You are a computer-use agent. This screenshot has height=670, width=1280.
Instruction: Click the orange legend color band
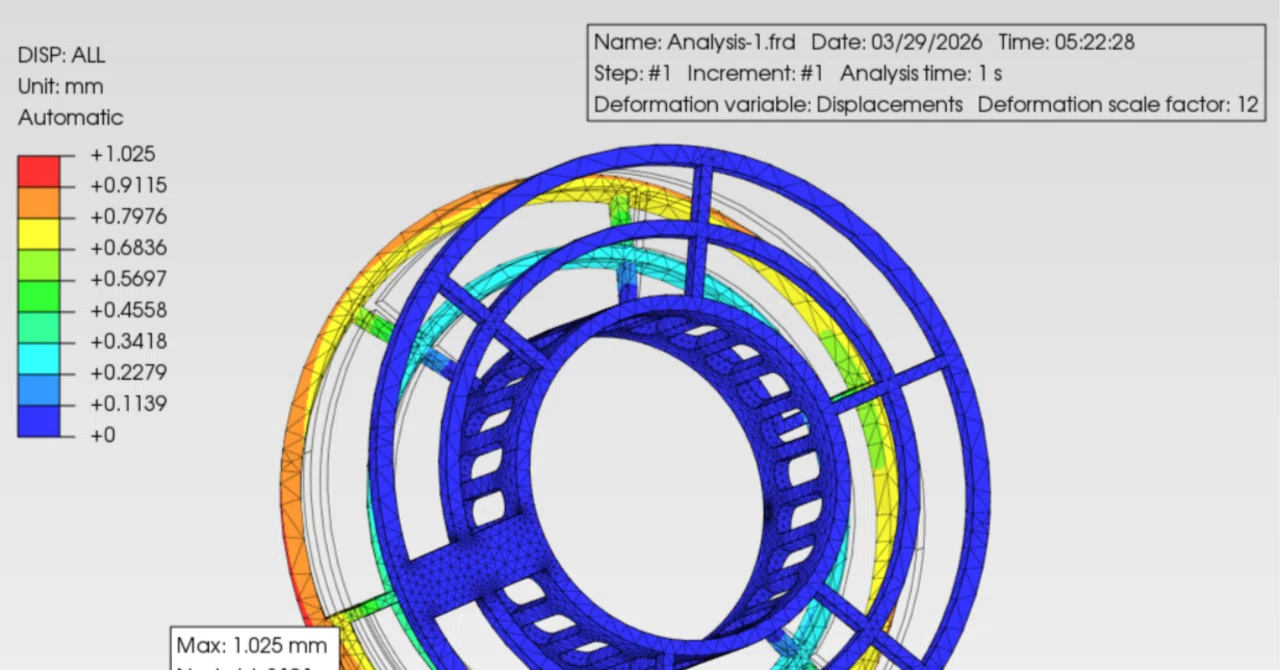[39, 201]
